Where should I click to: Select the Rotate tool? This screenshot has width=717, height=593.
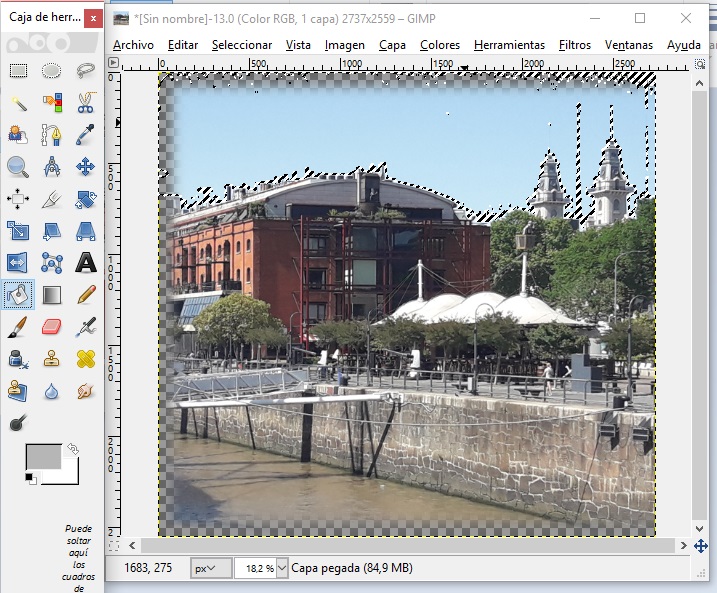coord(86,199)
